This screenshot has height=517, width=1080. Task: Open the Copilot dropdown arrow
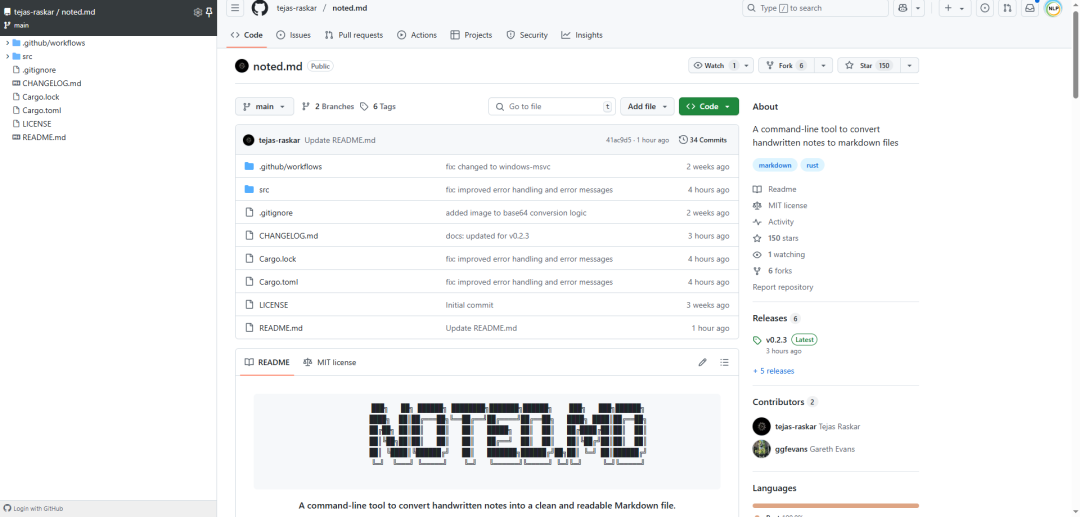coord(919,8)
